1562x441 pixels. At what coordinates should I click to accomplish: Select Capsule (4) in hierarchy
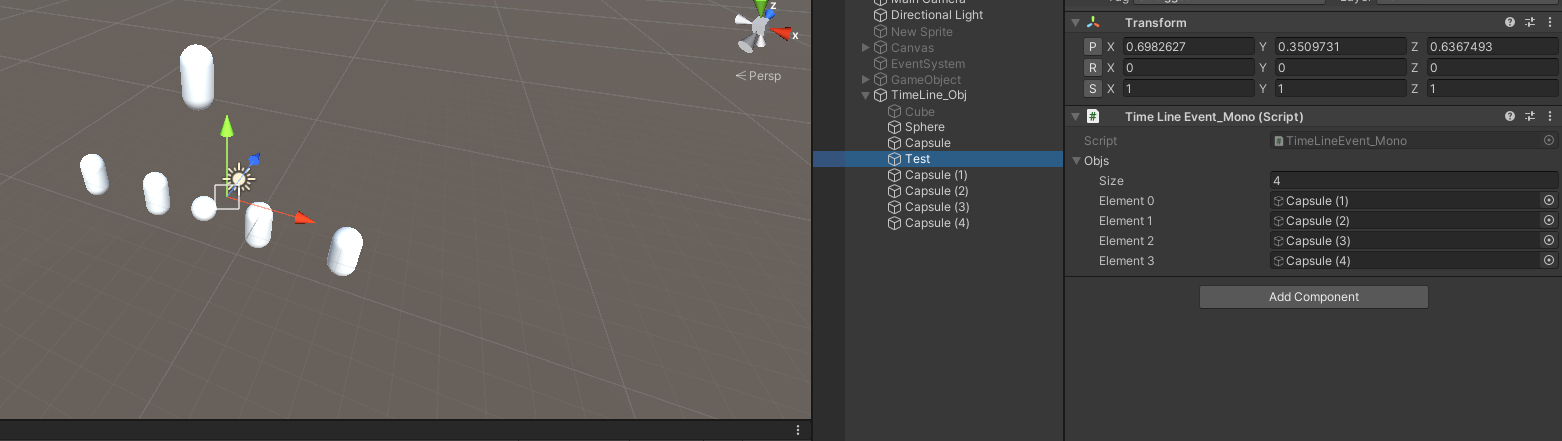(x=936, y=223)
